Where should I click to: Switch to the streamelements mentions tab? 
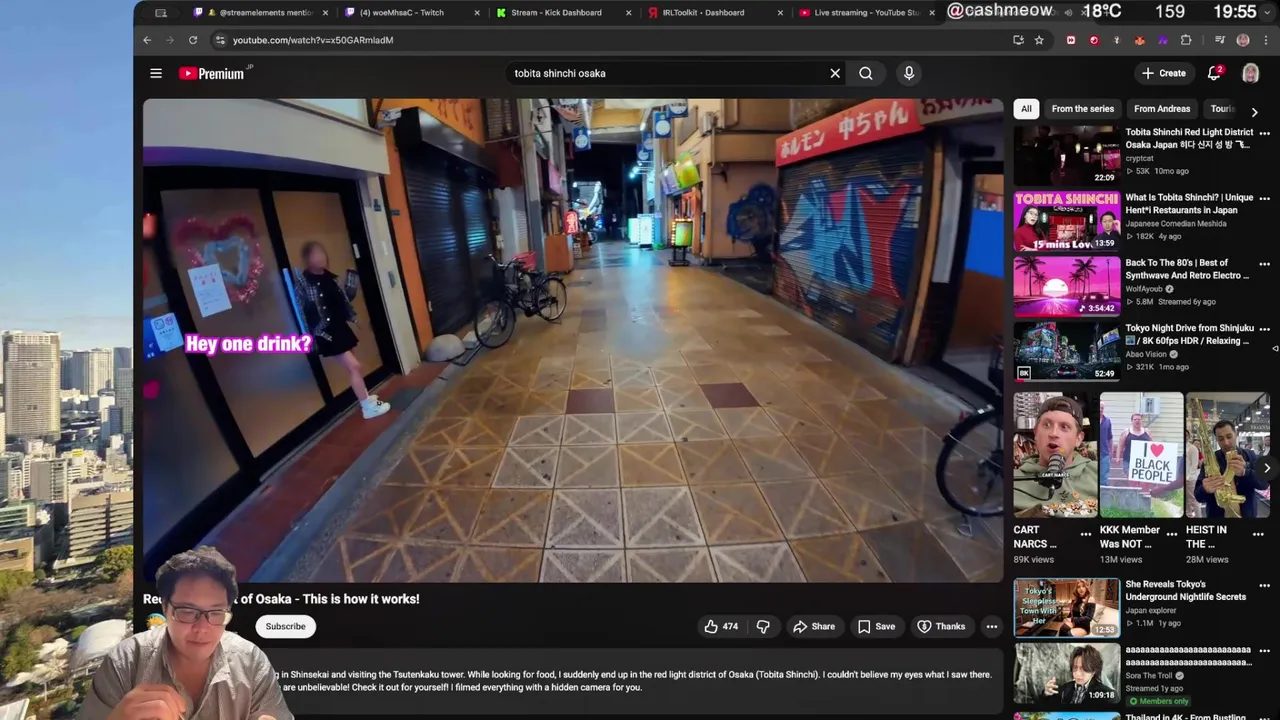pyautogui.click(x=259, y=13)
